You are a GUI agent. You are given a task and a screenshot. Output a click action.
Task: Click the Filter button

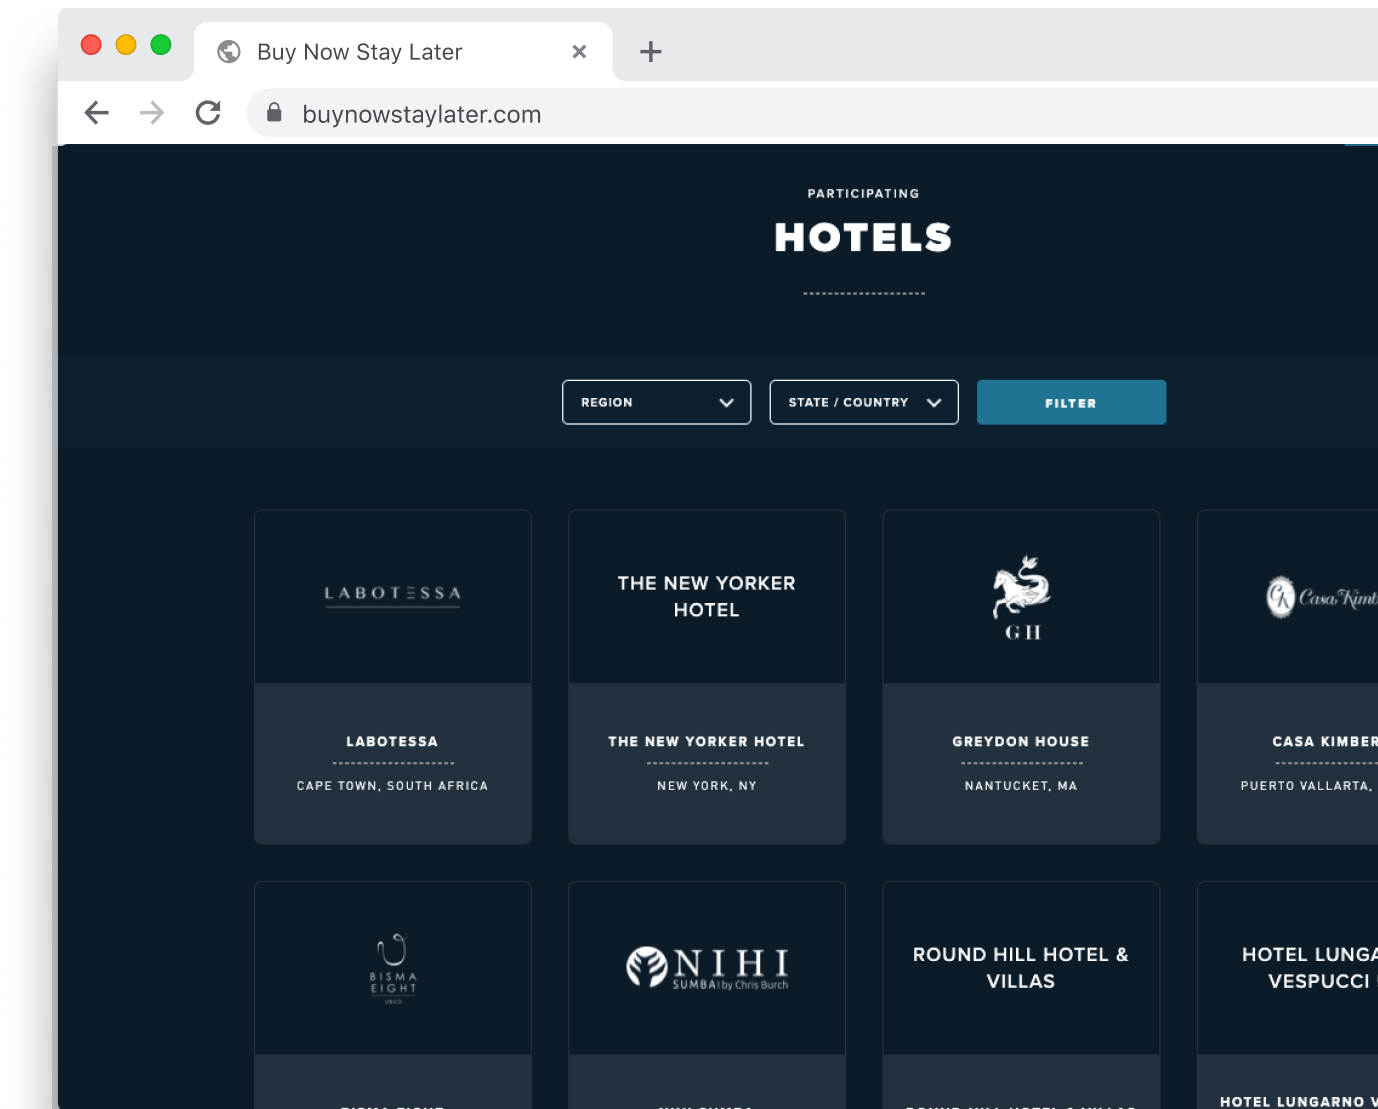tap(1071, 402)
